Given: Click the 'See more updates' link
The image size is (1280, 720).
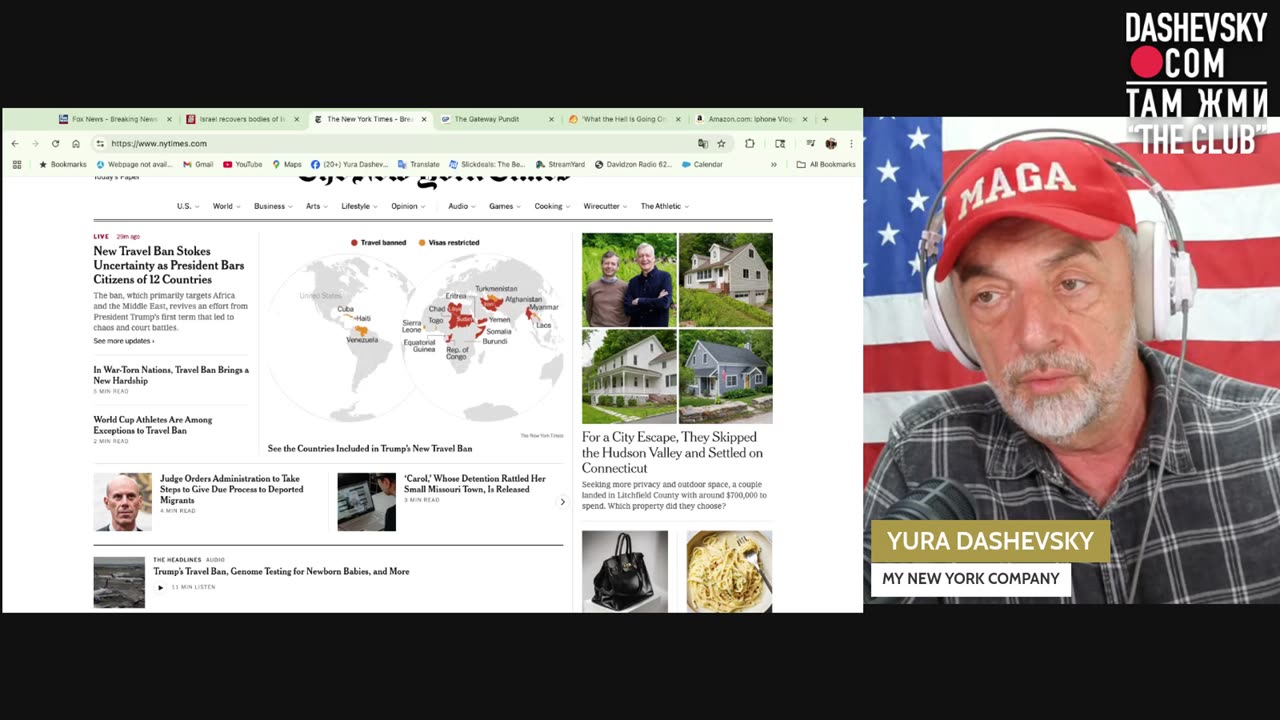Looking at the screenshot, I should pos(123,341).
